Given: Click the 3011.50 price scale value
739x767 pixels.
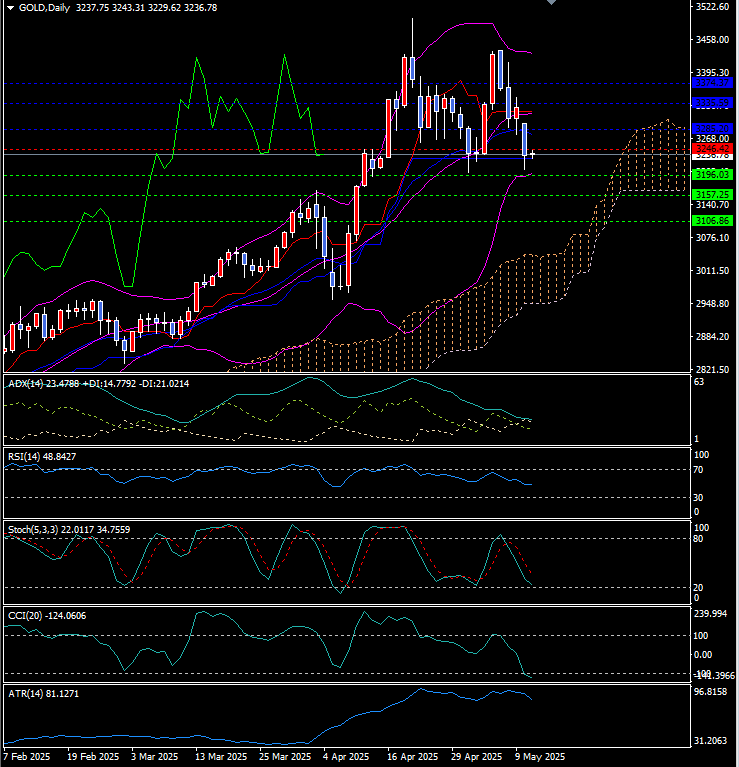Looking at the screenshot, I should (712, 271).
